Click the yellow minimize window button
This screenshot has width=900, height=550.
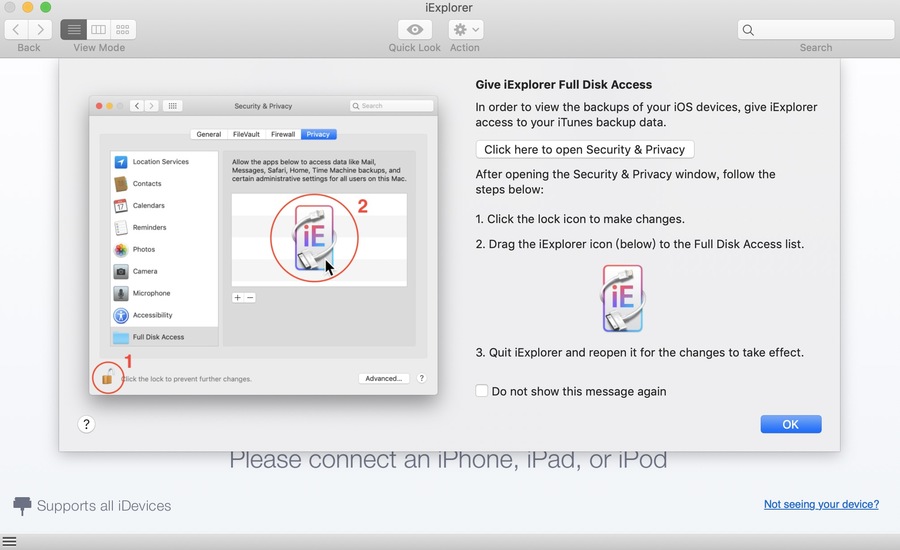[x=28, y=7]
